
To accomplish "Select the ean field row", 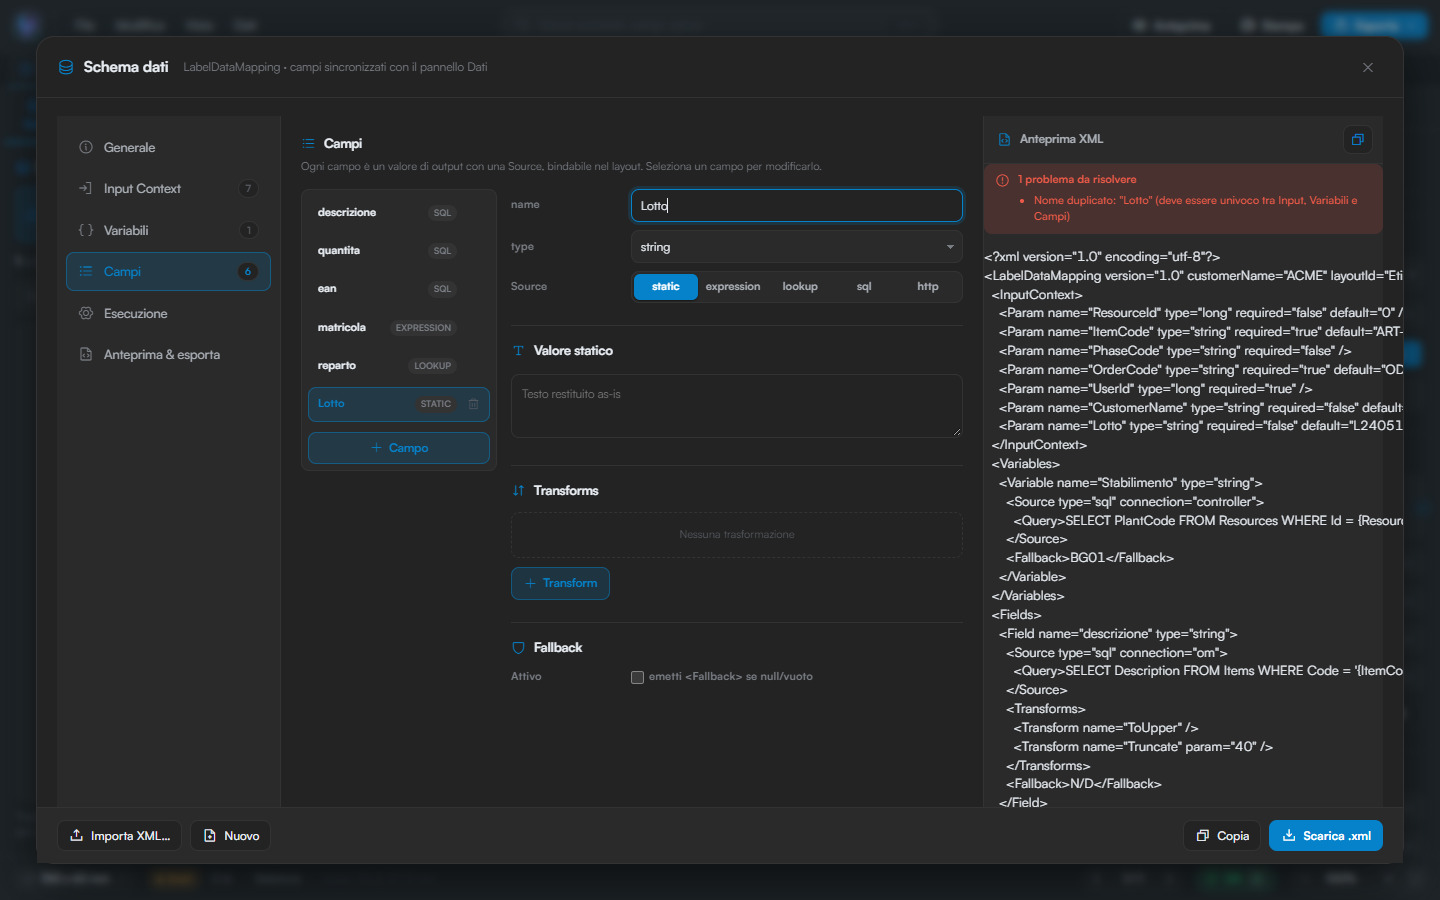I will click(x=398, y=289).
